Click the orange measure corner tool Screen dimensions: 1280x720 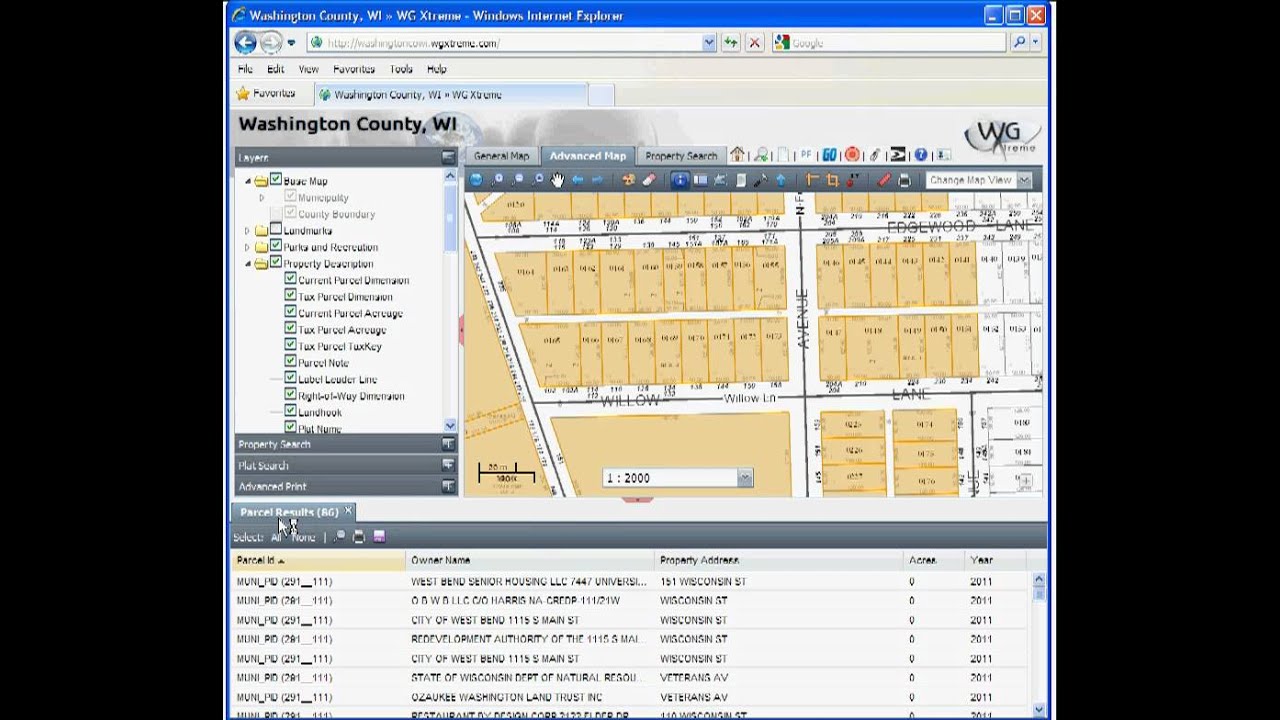click(x=812, y=180)
